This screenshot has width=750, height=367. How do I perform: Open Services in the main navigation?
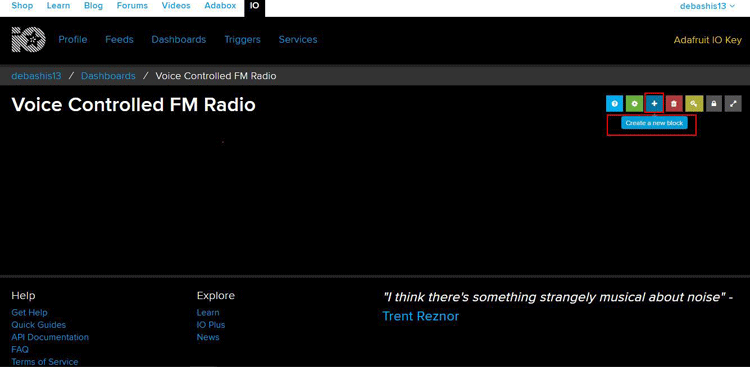tap(298, 40)
